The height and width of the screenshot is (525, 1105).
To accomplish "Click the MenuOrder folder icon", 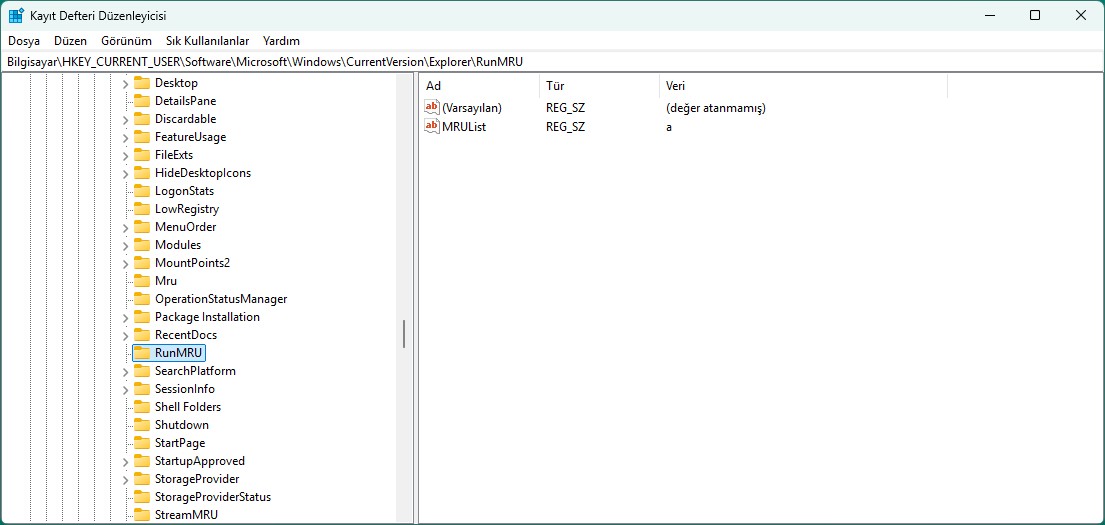I will point(142,227).
